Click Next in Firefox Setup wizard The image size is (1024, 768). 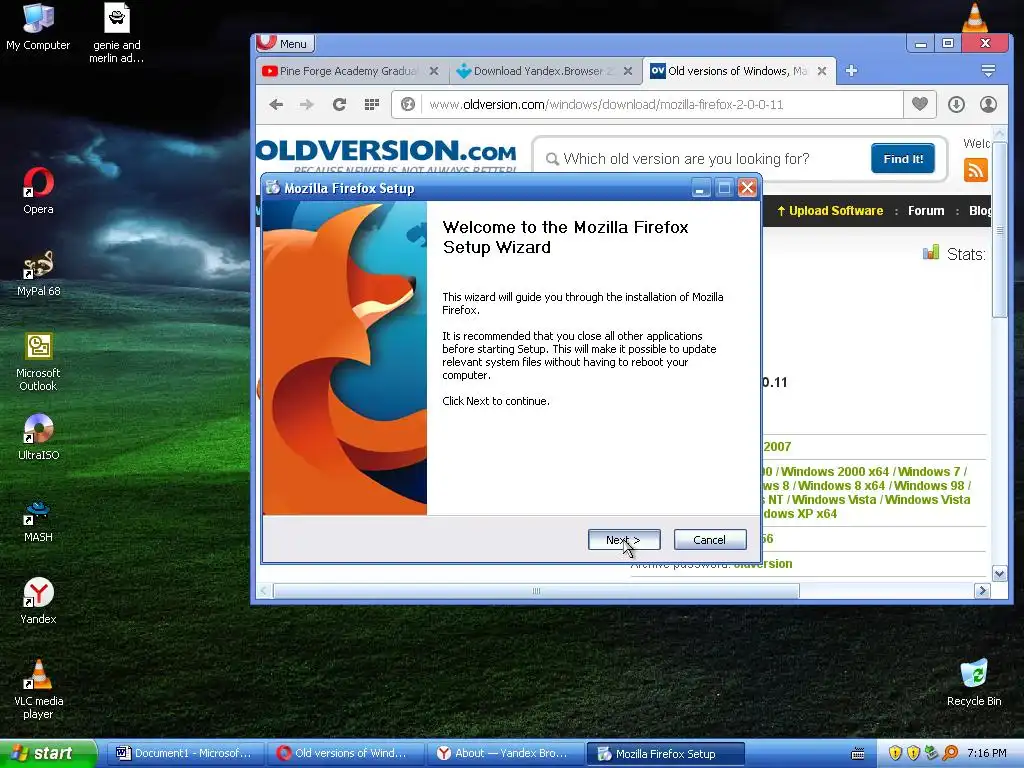[x=624, y=539]
